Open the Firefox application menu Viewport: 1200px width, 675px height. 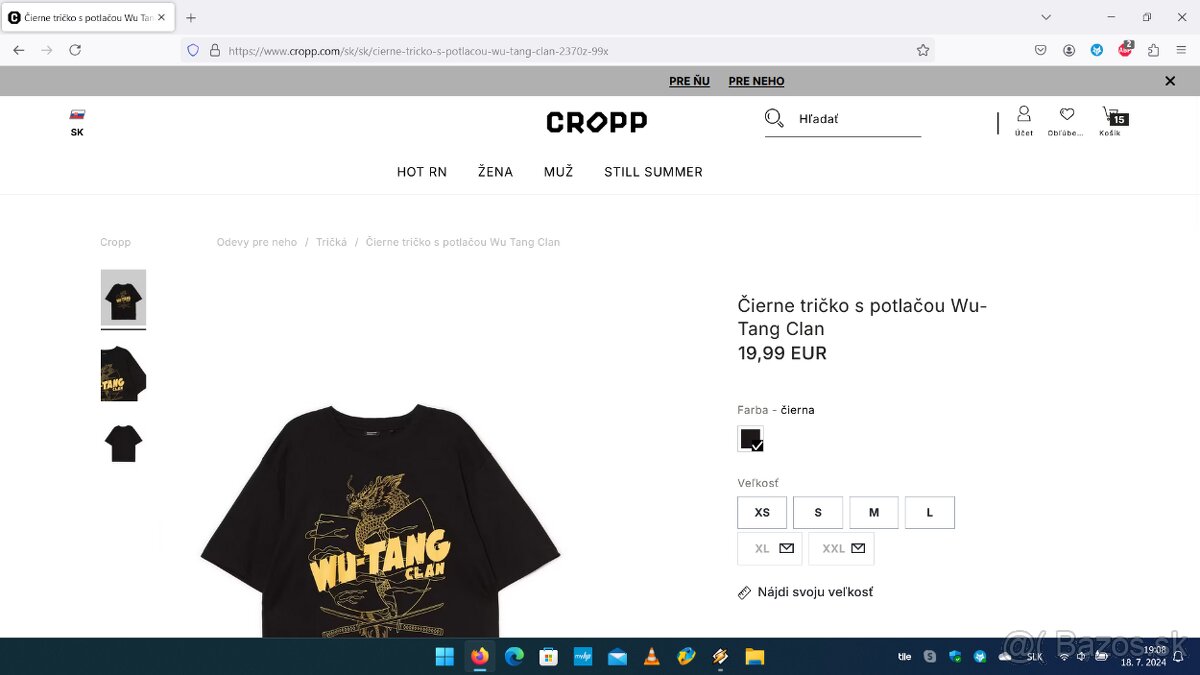(x=1180, y=50)
